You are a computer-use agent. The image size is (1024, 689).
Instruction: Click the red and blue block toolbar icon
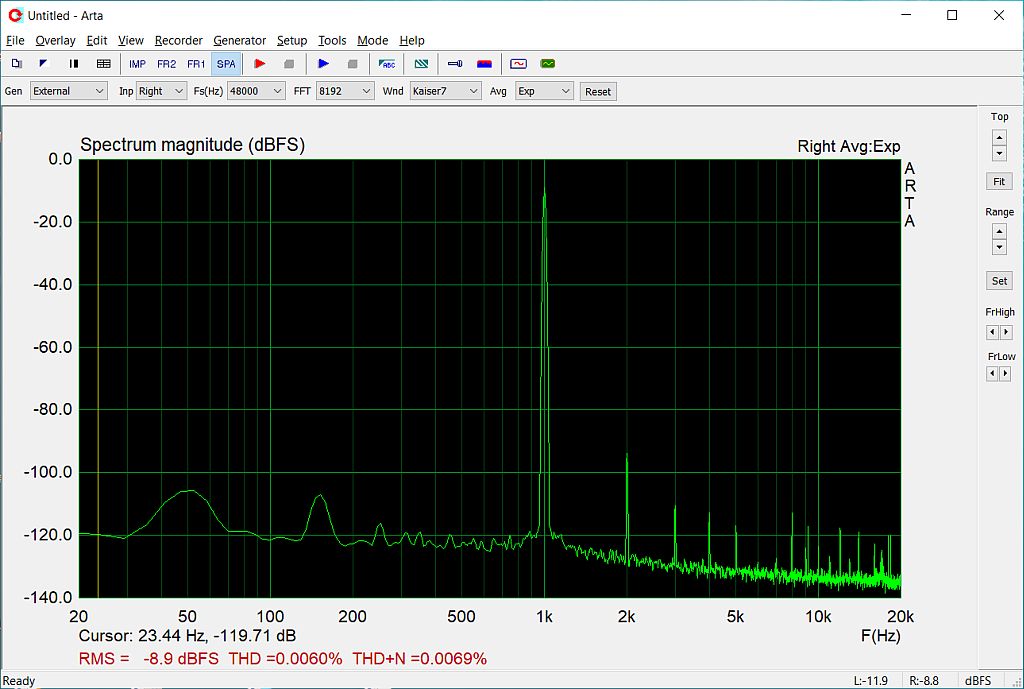click(x=484, y=63)
